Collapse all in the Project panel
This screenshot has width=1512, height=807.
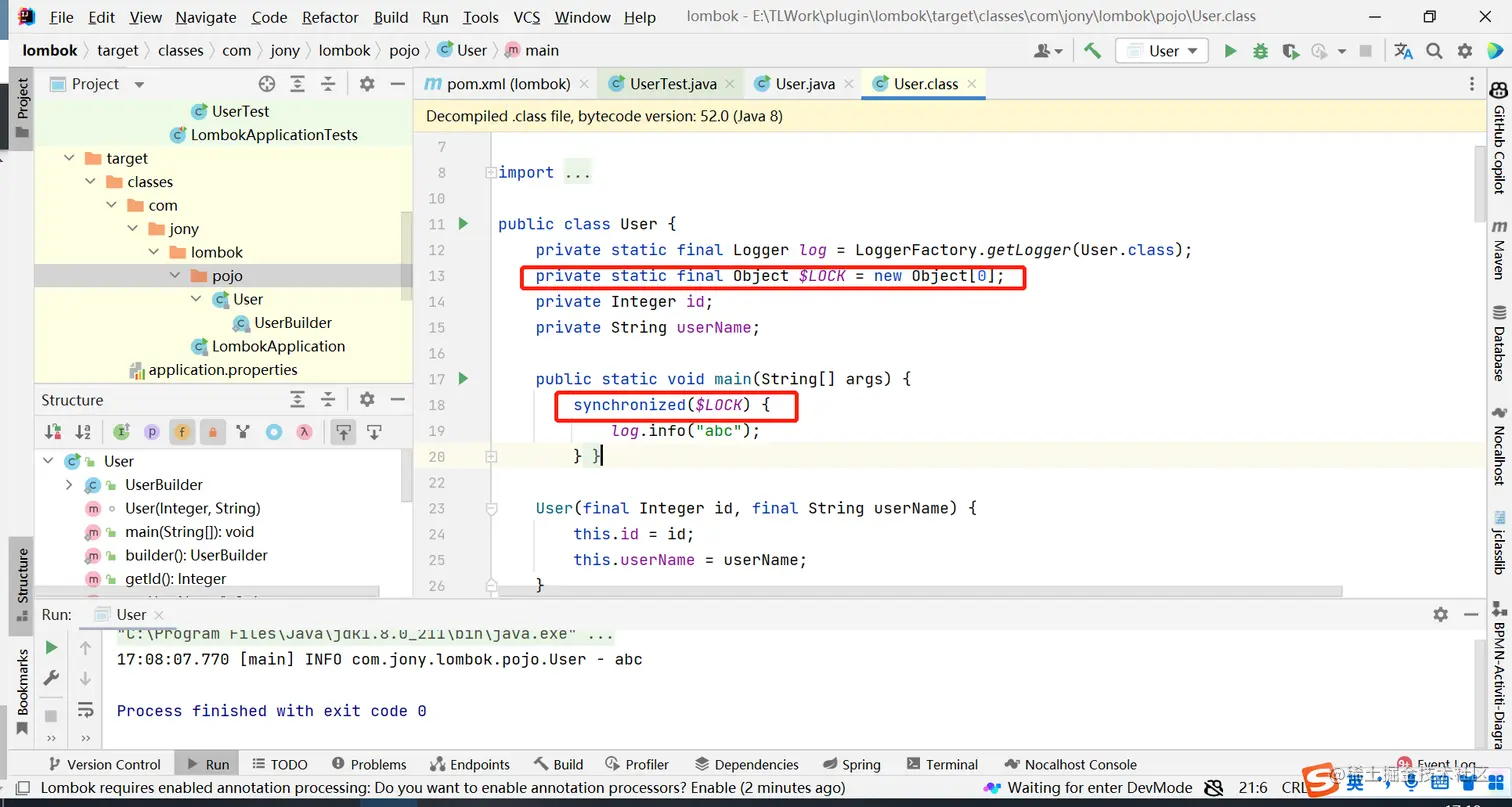tap(328, 84)
